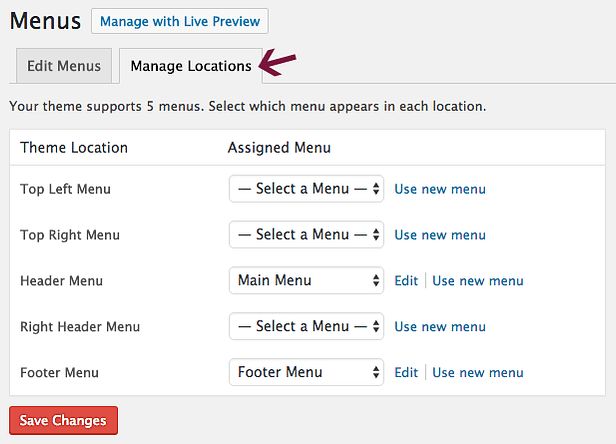Open the Right Header Menu dropdown
Screen dimensions: 616x444
click(x=306, y=326)
